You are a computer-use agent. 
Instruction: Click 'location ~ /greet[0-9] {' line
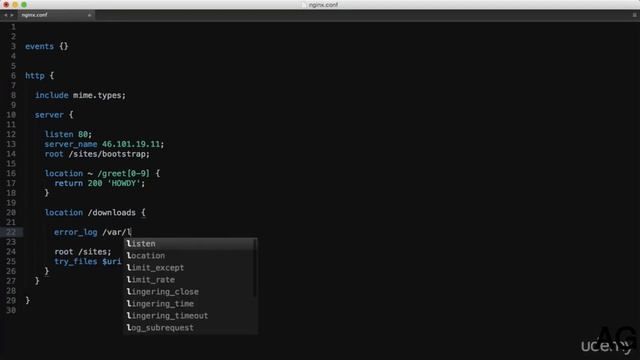pyautogui.click(x=102, y=173)
